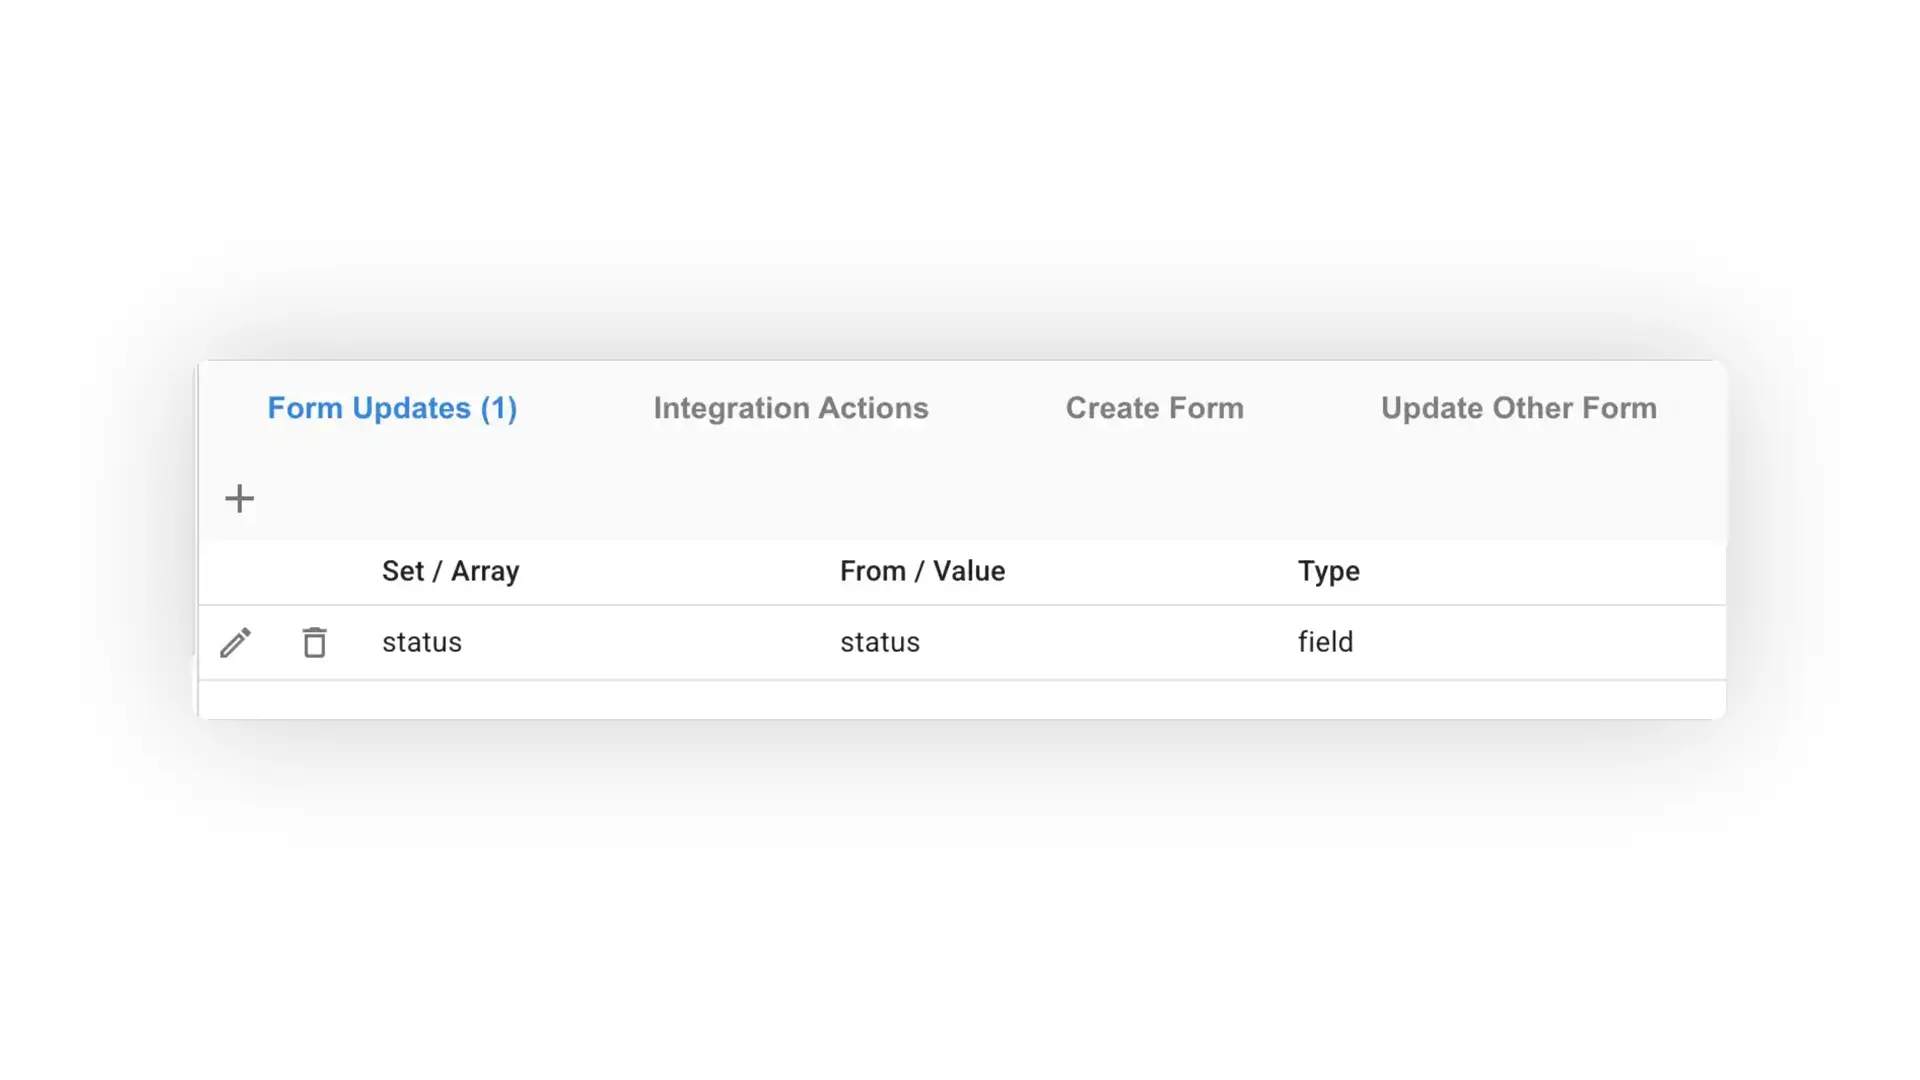The height and width of the screenshot is (1080, 1920).
Task: Switch to the Integration Actions tab
Action: click(790, 408)
